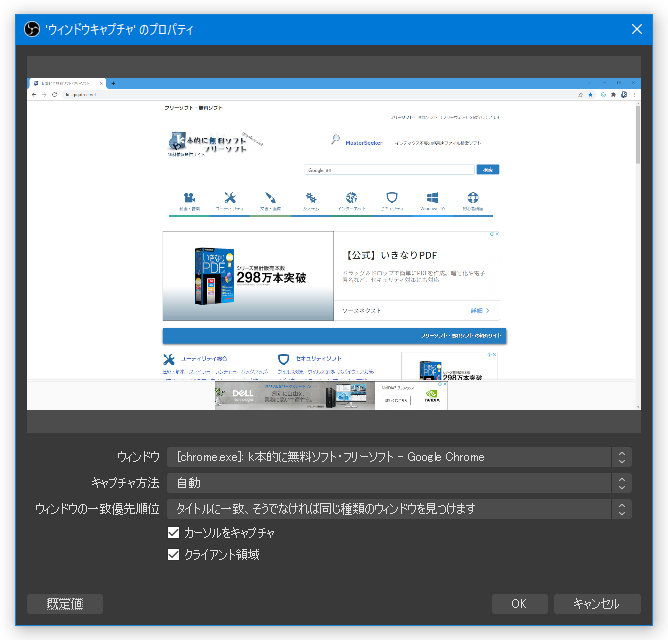Confirm with the OK button
Viewport: 668px width, 640px height.
519,604
